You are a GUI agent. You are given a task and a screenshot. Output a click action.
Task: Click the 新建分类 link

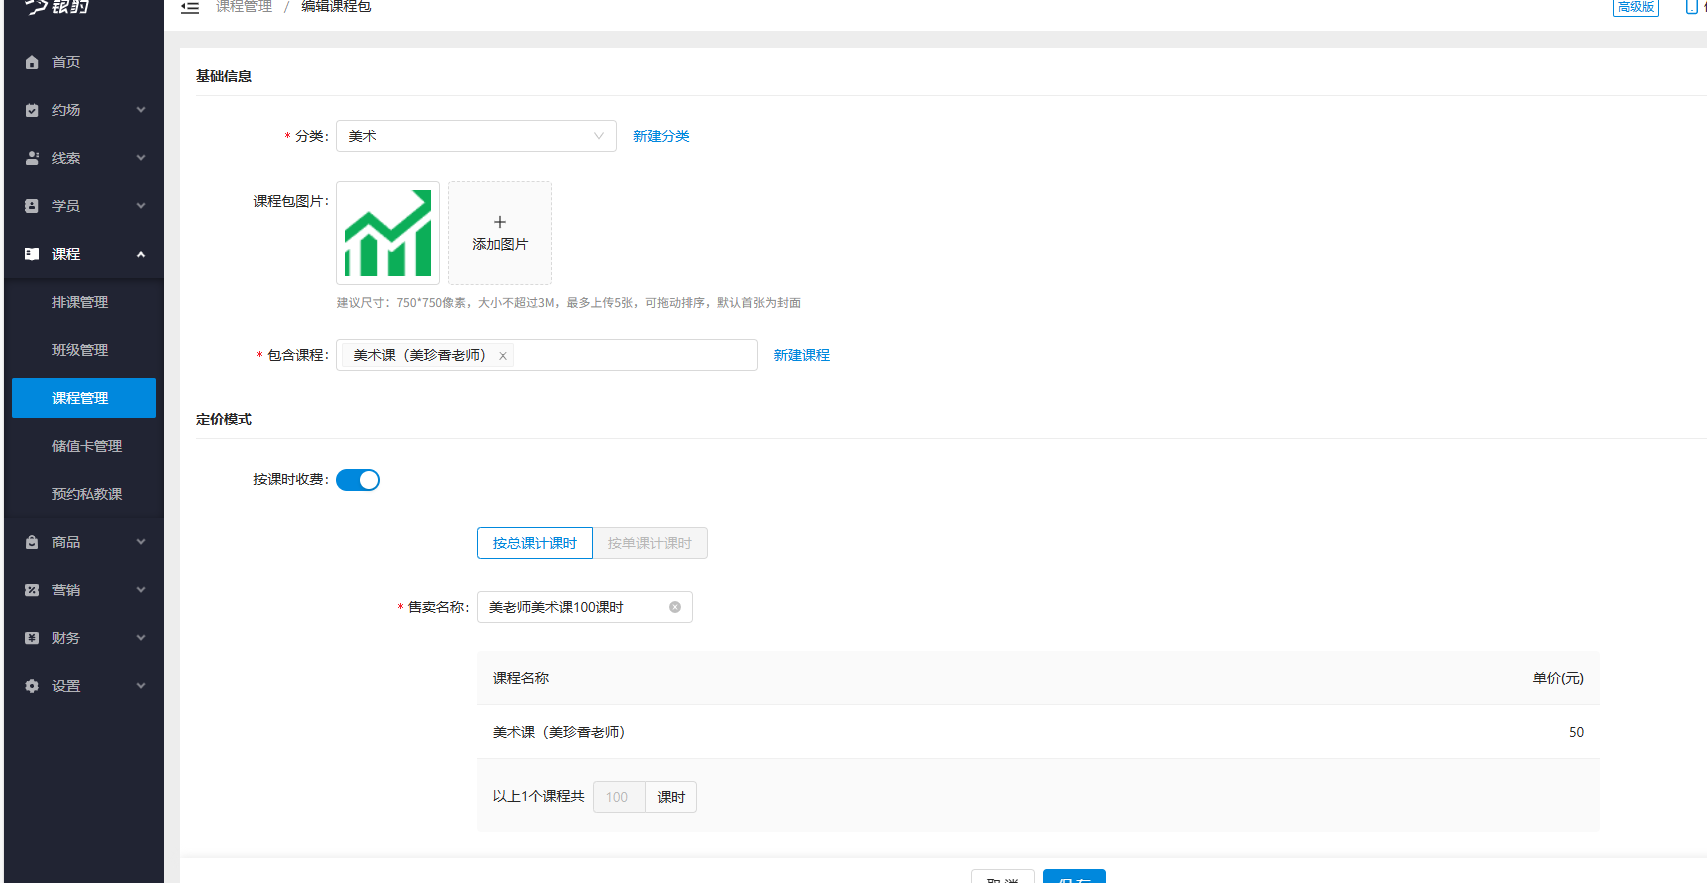point(661,136)
